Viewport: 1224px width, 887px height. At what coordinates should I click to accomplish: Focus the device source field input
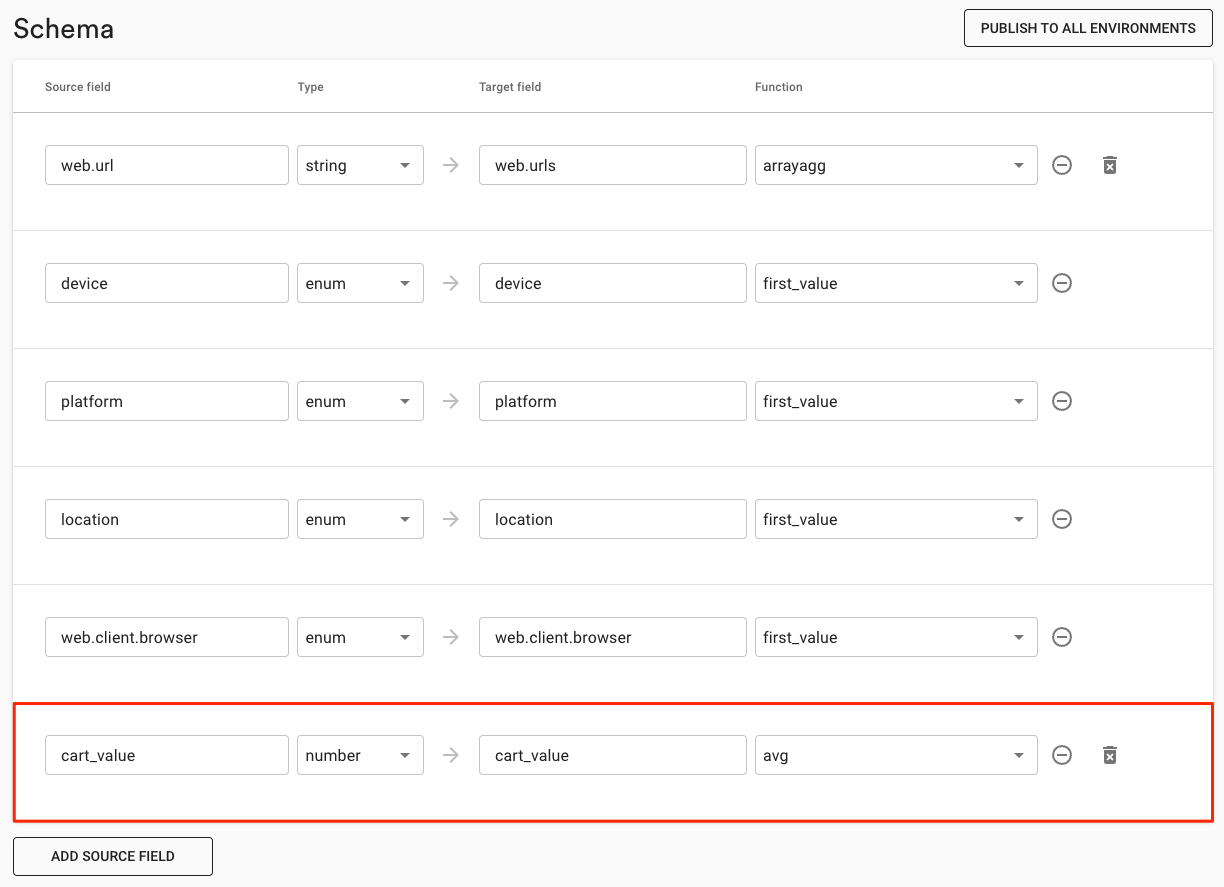pos(167,283)
